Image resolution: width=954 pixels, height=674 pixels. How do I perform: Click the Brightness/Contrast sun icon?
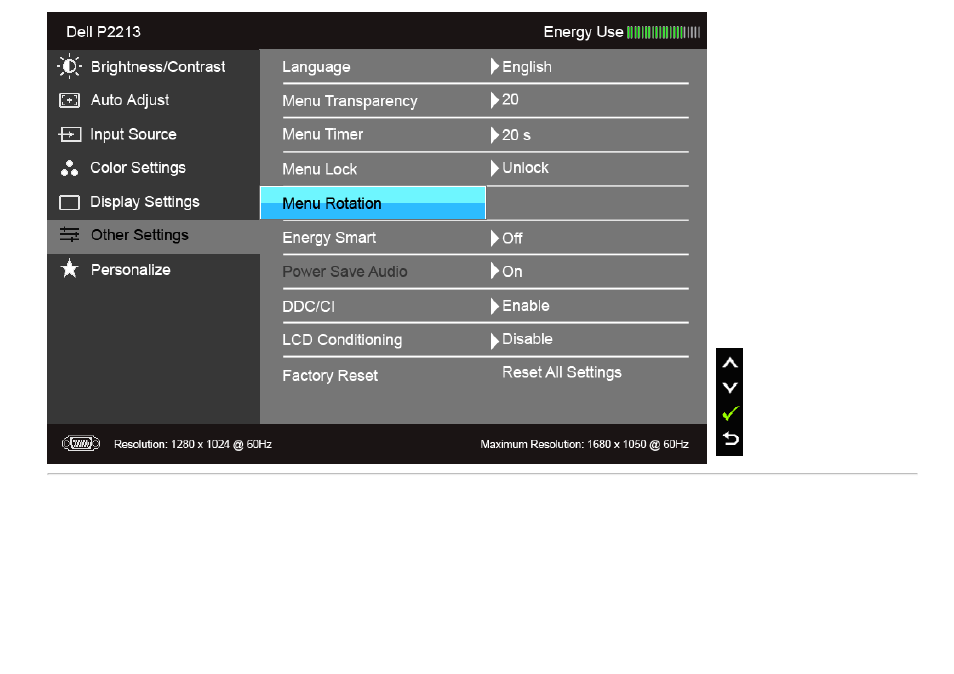(69, 66)
